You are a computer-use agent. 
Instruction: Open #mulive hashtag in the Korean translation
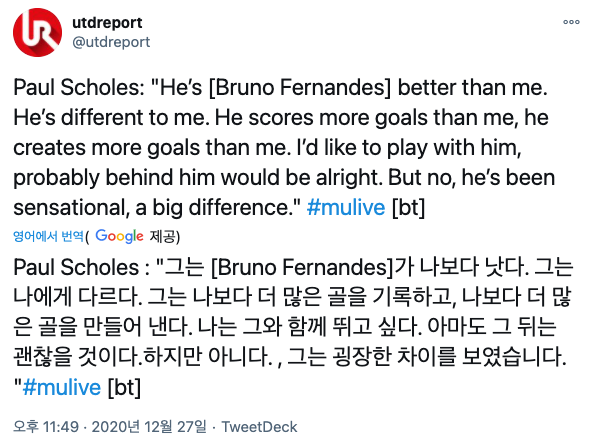[62, 387]
